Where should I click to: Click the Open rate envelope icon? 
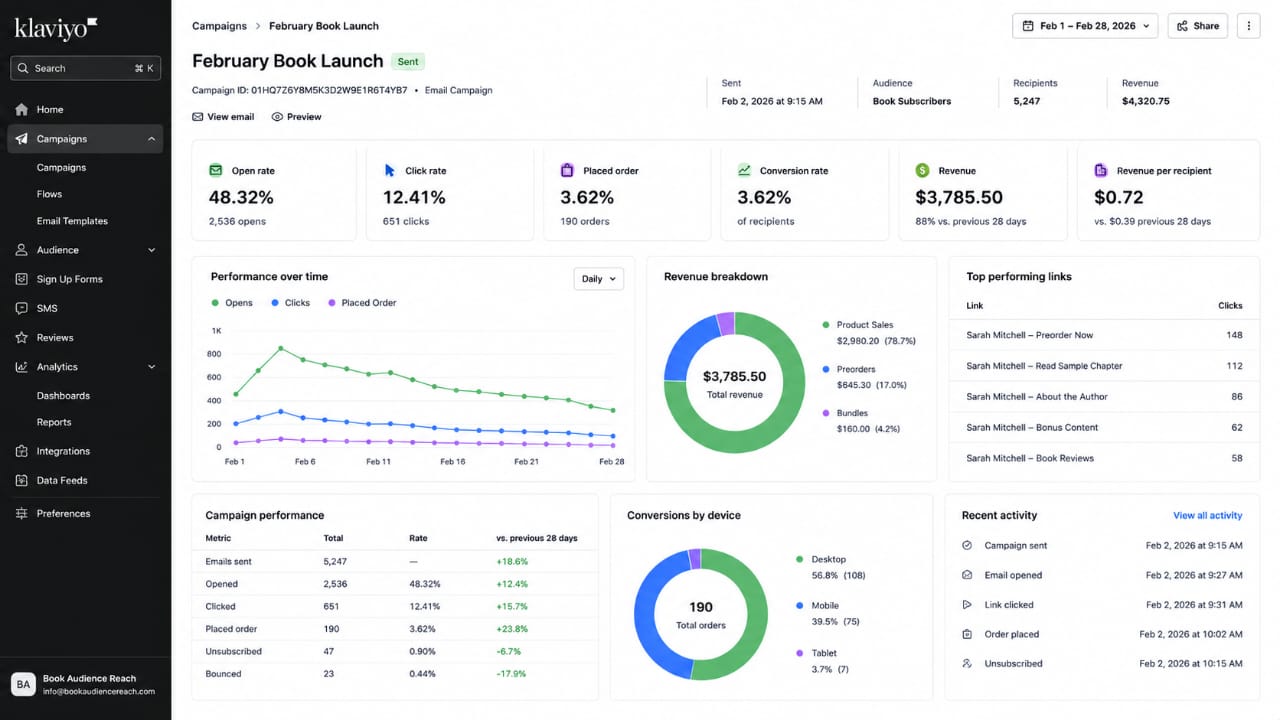coord(215,171)
